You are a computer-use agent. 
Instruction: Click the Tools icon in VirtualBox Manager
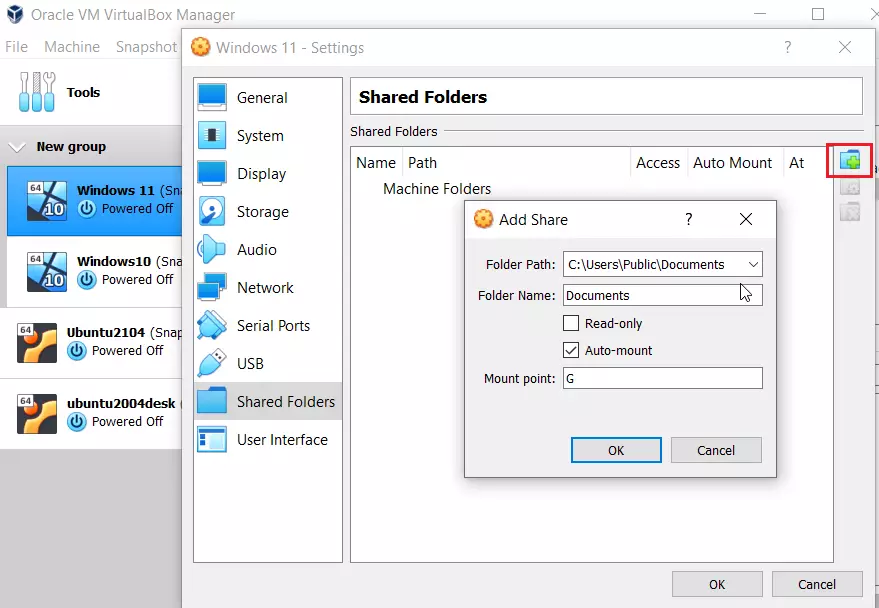click(37, 92)
